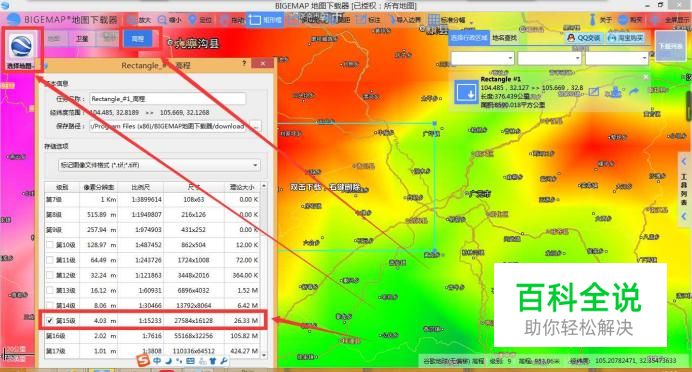The height and width of the screenshot is (372, 692).
Task: Click the task name input field
Action: click(167, 99)
